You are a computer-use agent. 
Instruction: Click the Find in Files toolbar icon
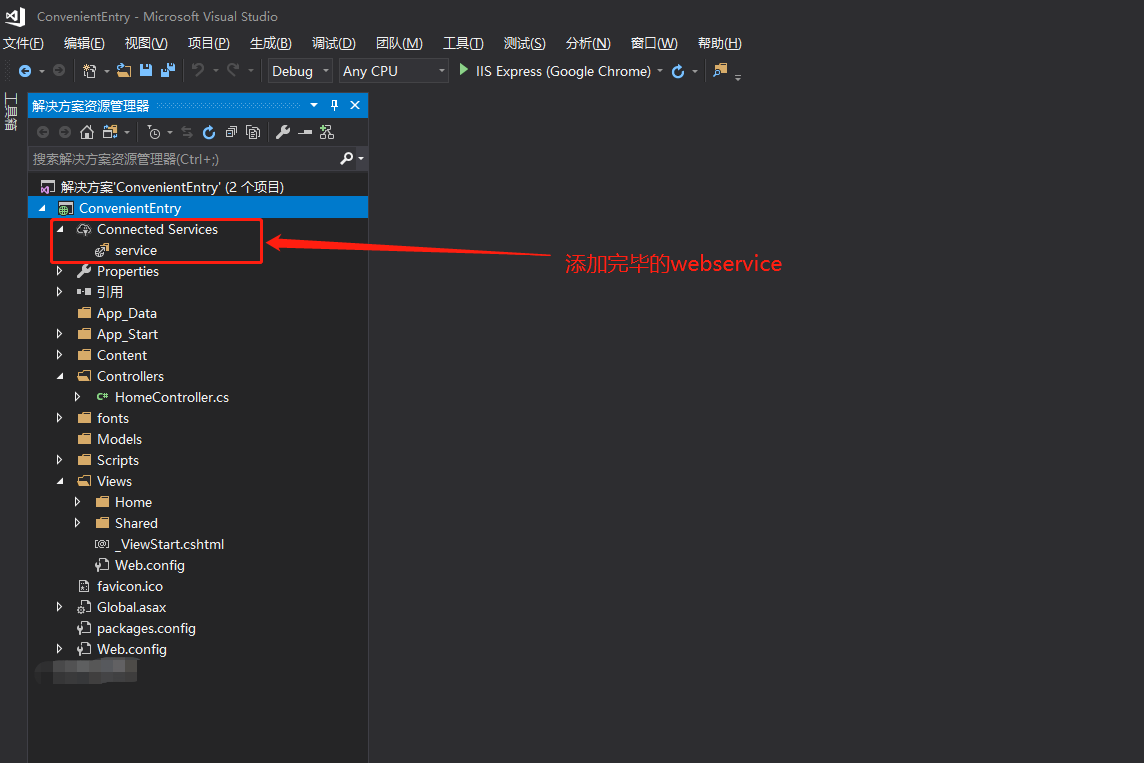[x=720, y=71]
